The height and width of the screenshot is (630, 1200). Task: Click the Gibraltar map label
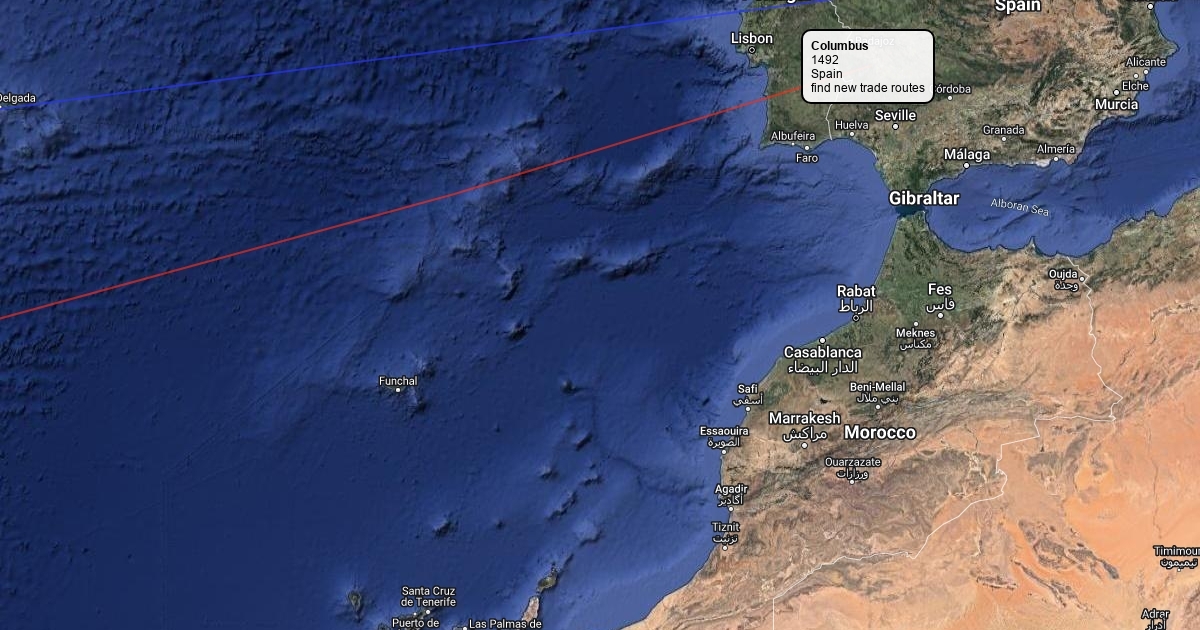[x=924, y=198]
